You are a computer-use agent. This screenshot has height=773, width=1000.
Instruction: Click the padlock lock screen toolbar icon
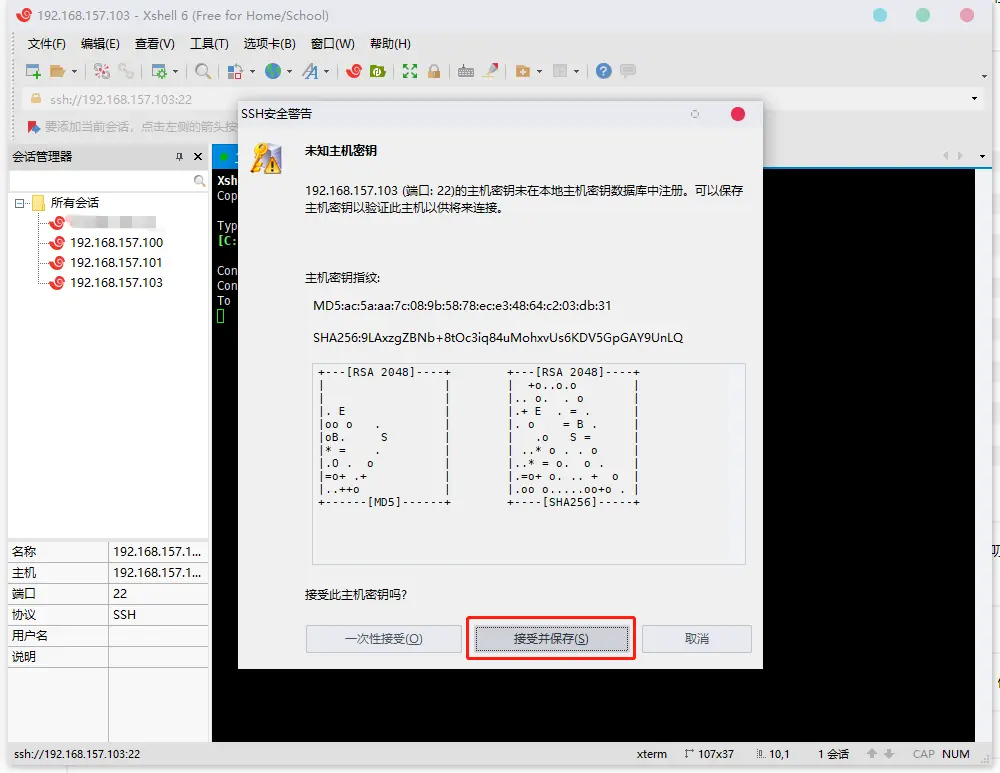(x=434, y=71)
